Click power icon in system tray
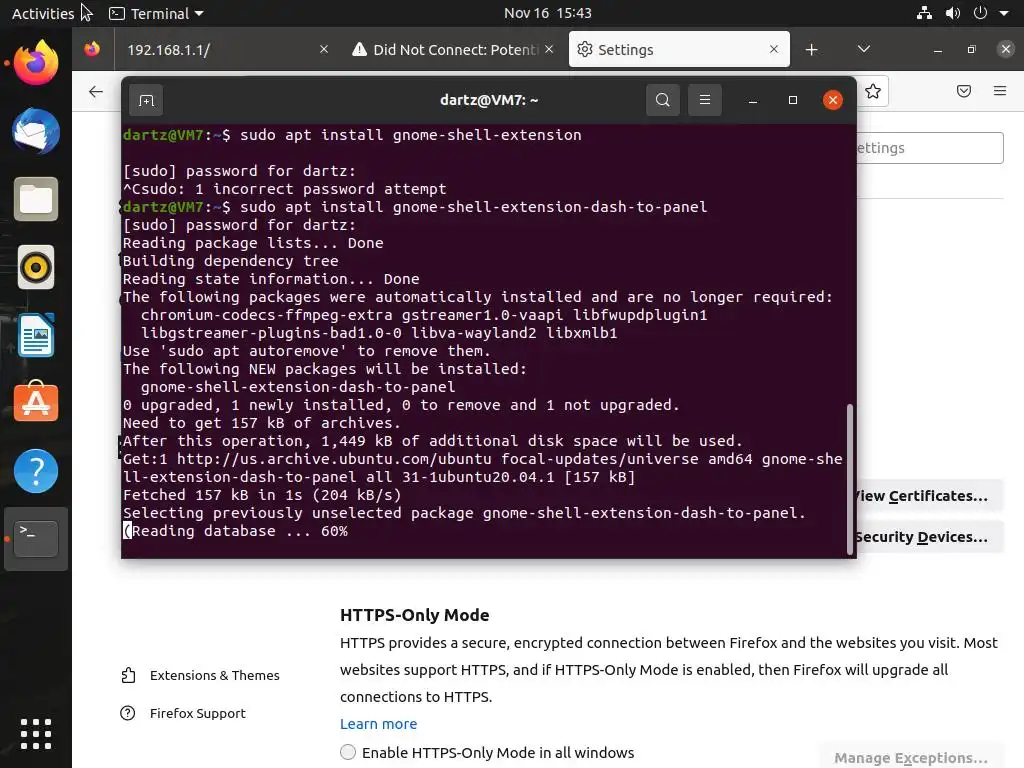The height and width of the screenshot is (768, 1024). point(980,13)
